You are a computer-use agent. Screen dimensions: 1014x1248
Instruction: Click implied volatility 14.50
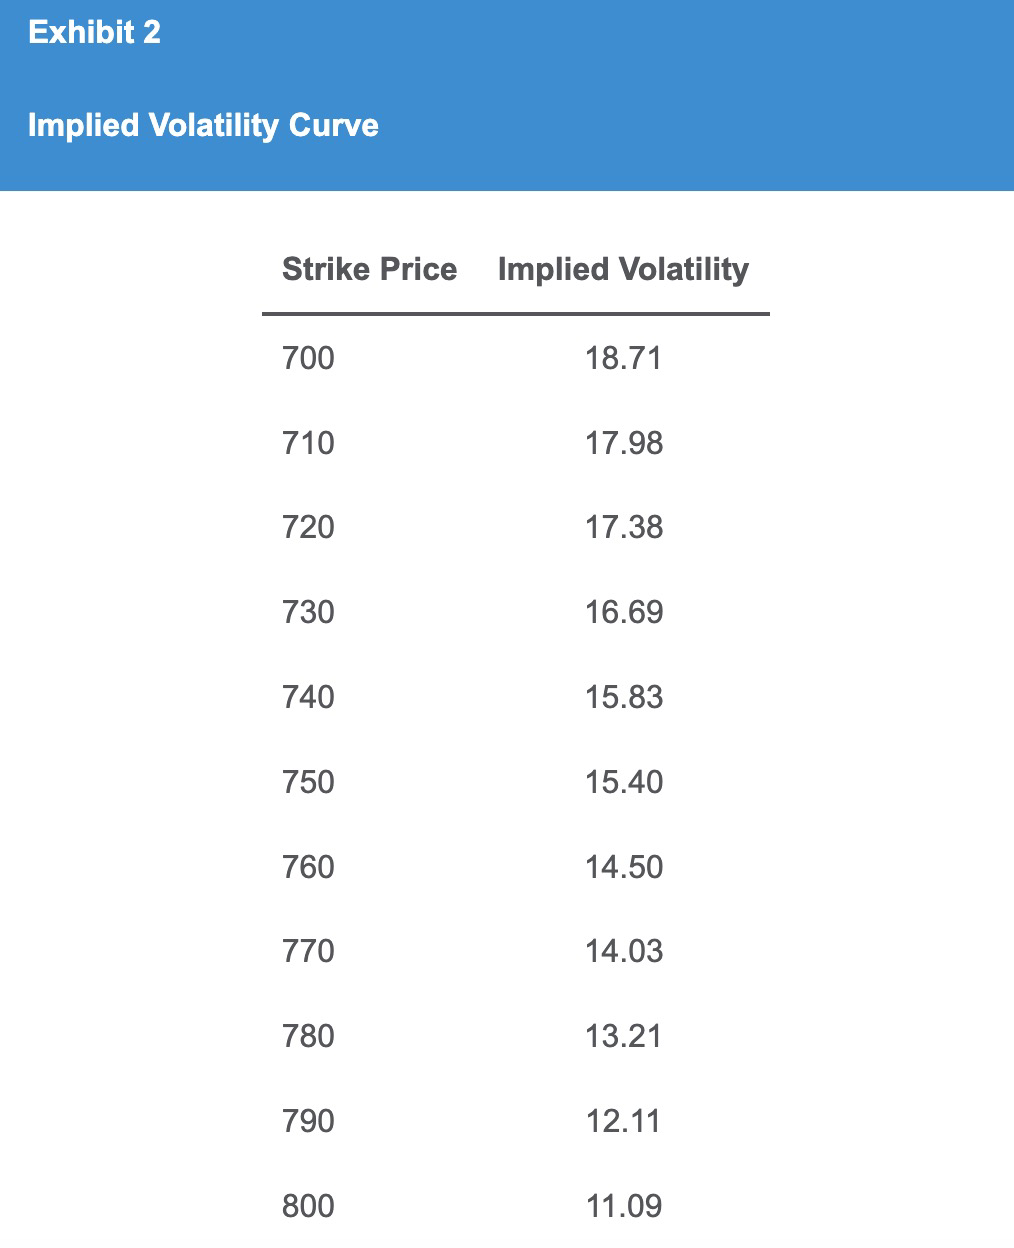(623, 867)
